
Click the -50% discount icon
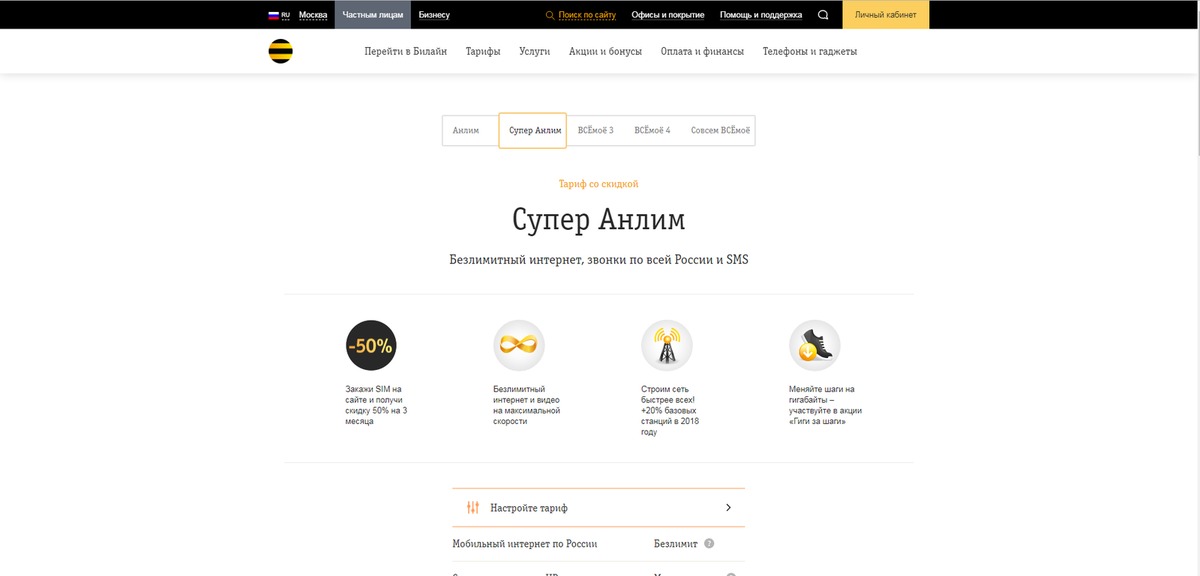pyautogui.click(x=370, y=346)
